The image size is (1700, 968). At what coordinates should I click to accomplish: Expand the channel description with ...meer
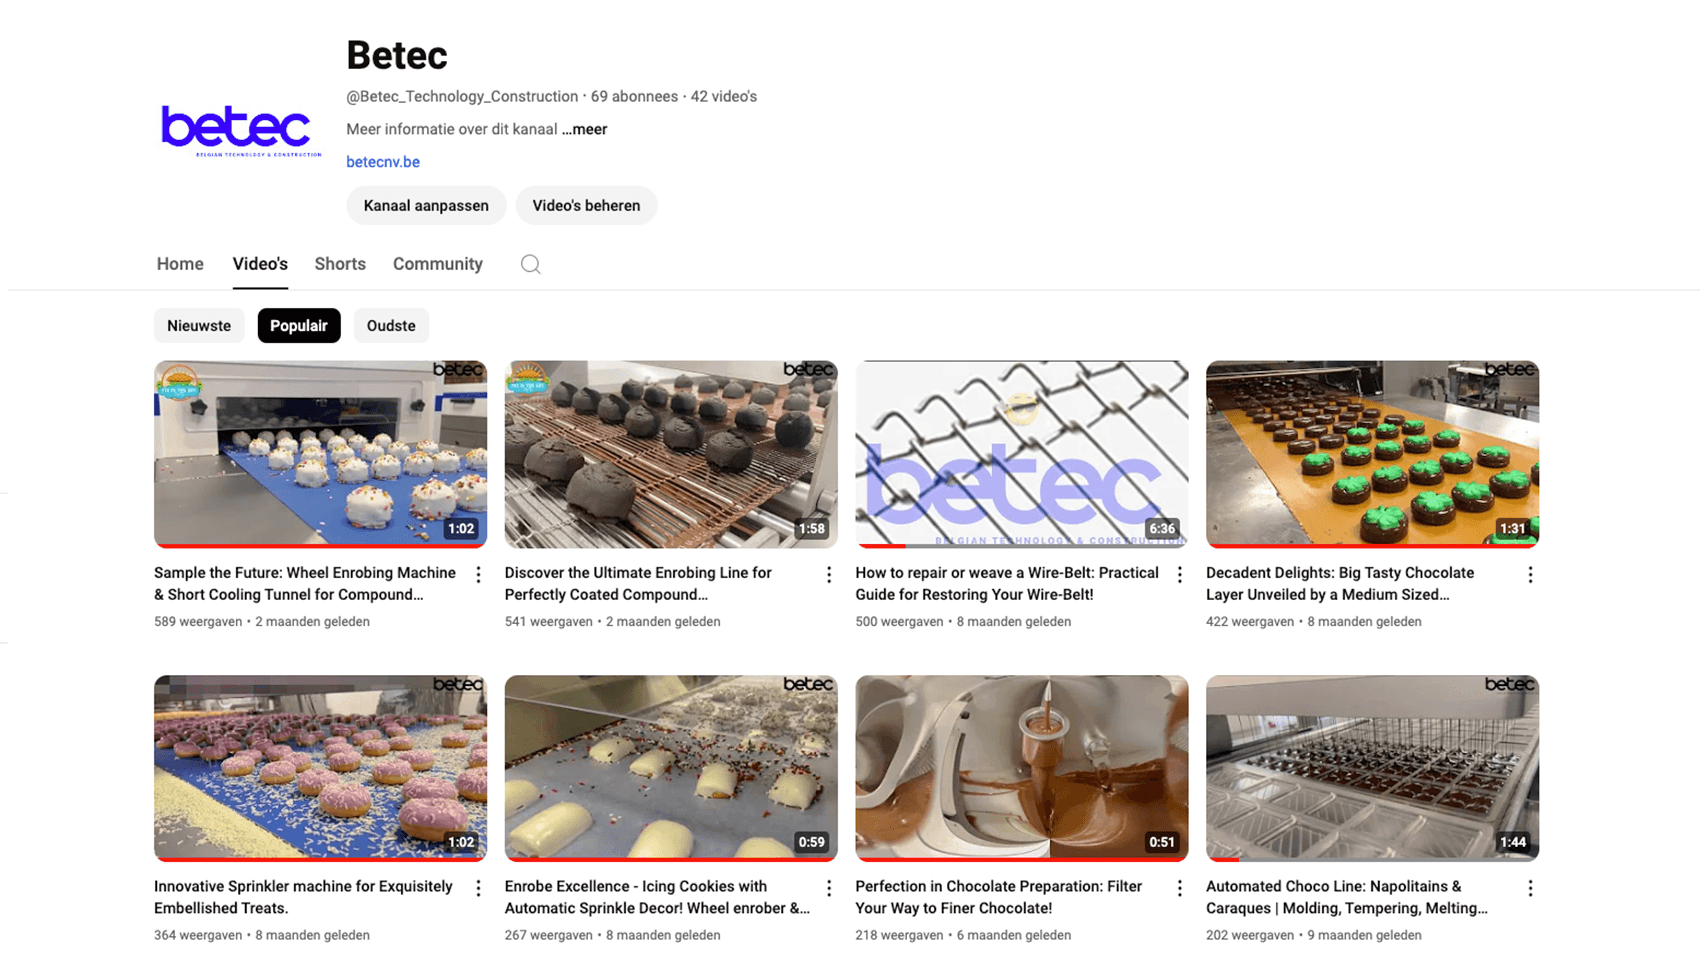(584, 129)
